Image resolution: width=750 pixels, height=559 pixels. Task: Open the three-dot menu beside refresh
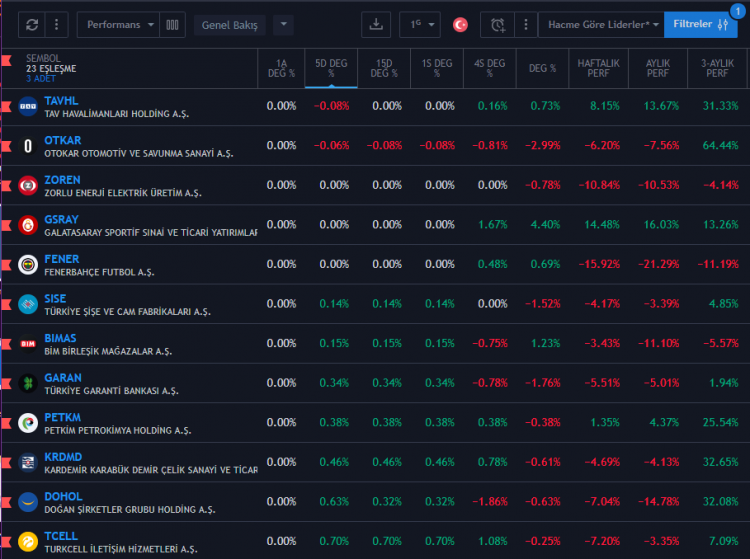point(56,24)
